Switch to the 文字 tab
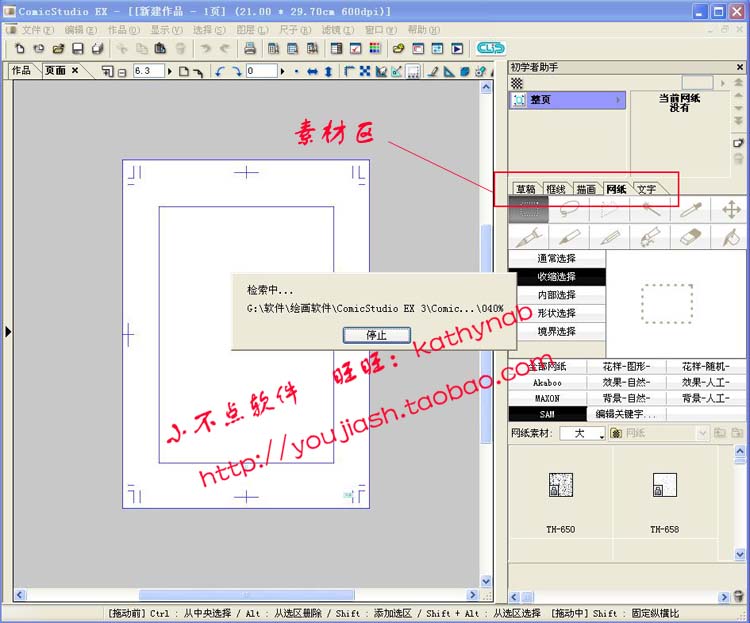The image size is (750, 623). coord(647,189)
